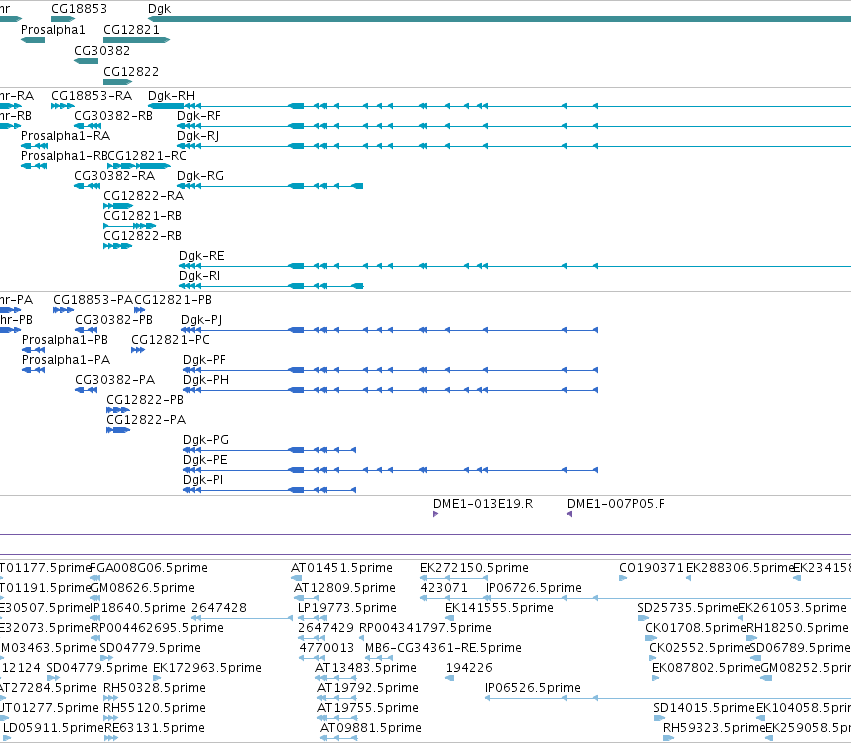The image size is (851, 743).
Task: Click the CG12822-RB transcript label
Action: [x=142, y=236]
